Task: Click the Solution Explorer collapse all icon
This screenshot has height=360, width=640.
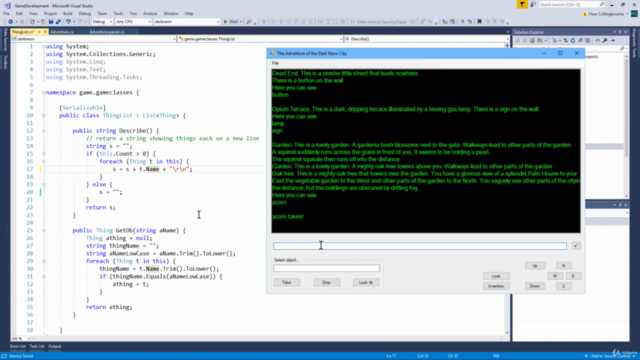Action: coord(580,40)
